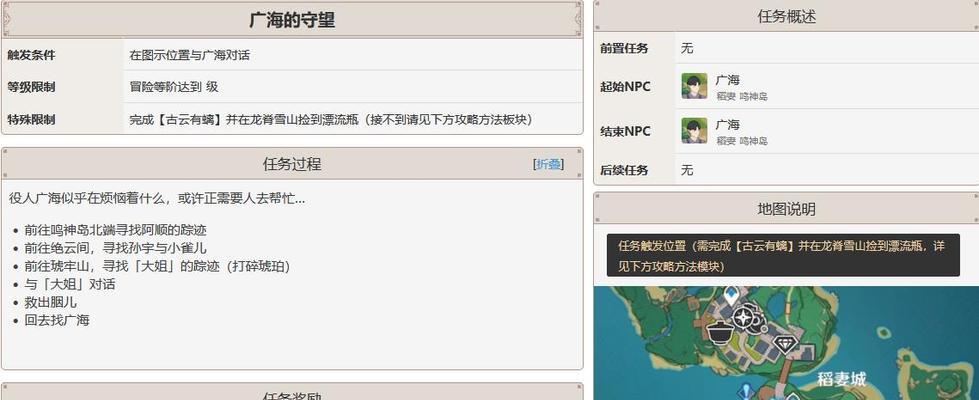
Task: Click step 前往鸣神岛北端寻找阿顺的踪迹
Action: click(x=116, y=230)
